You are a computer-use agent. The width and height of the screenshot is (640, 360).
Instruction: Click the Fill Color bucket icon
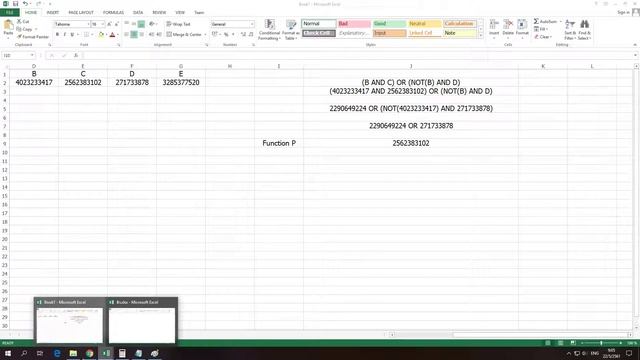click(x=101, y=35)
